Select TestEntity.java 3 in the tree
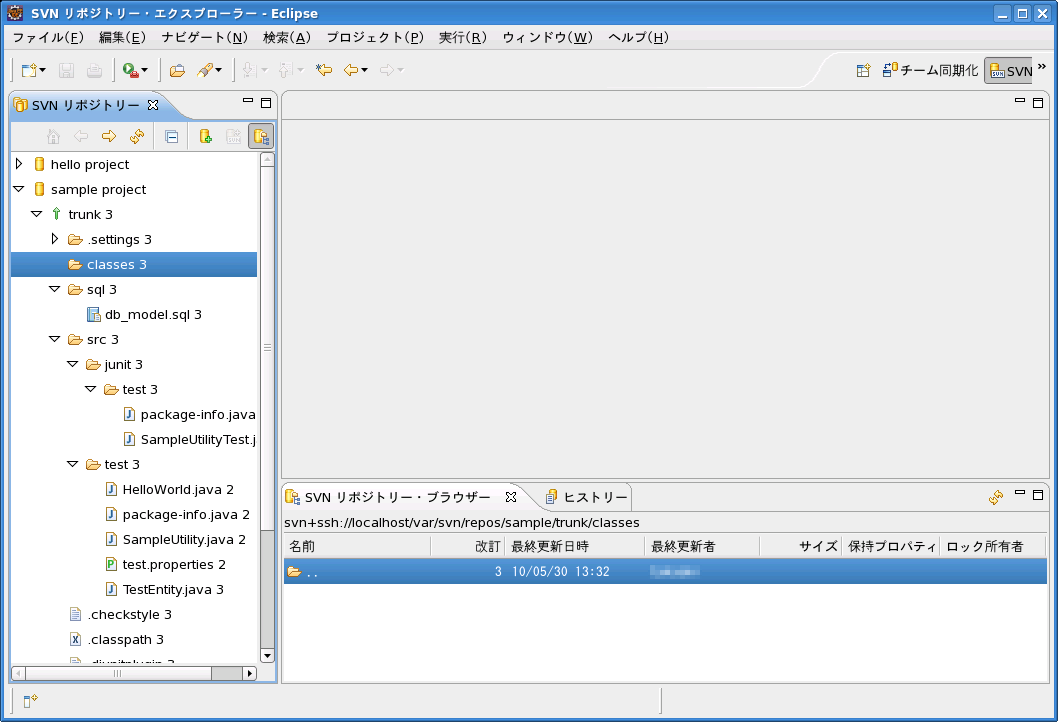Image resolution: width=1058 pixels, height=722 pixels. coord(165,589)
